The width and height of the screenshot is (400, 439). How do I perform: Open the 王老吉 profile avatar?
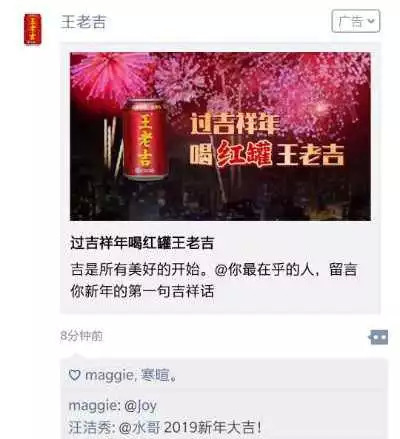pos(32,29)
